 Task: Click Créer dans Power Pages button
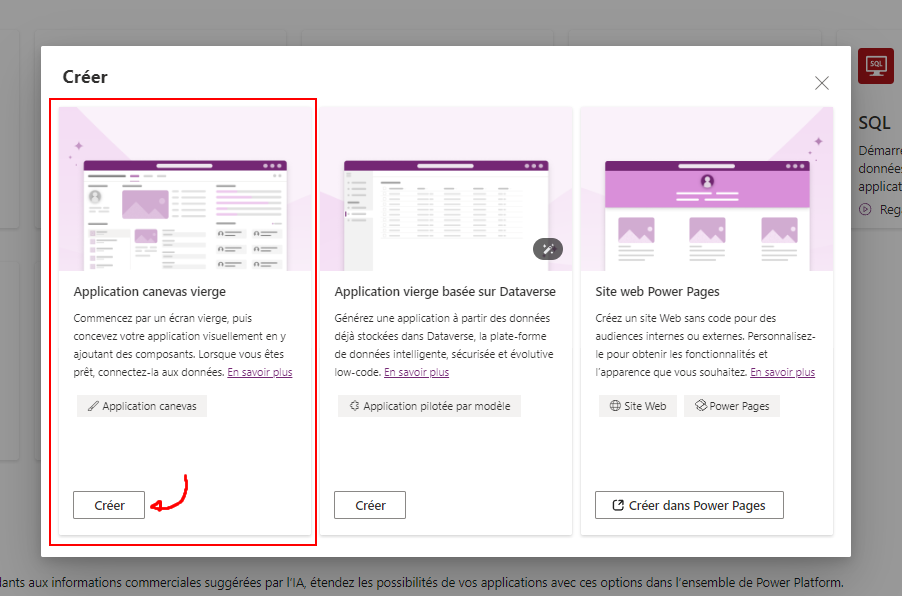coord(689,505)
